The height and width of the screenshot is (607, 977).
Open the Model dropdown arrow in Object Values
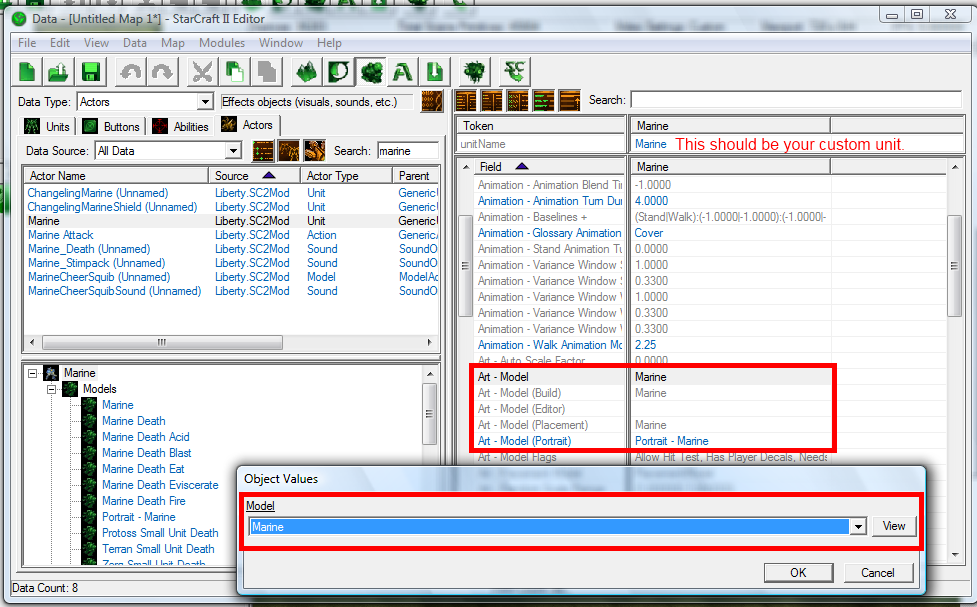(x=859, y=527)
